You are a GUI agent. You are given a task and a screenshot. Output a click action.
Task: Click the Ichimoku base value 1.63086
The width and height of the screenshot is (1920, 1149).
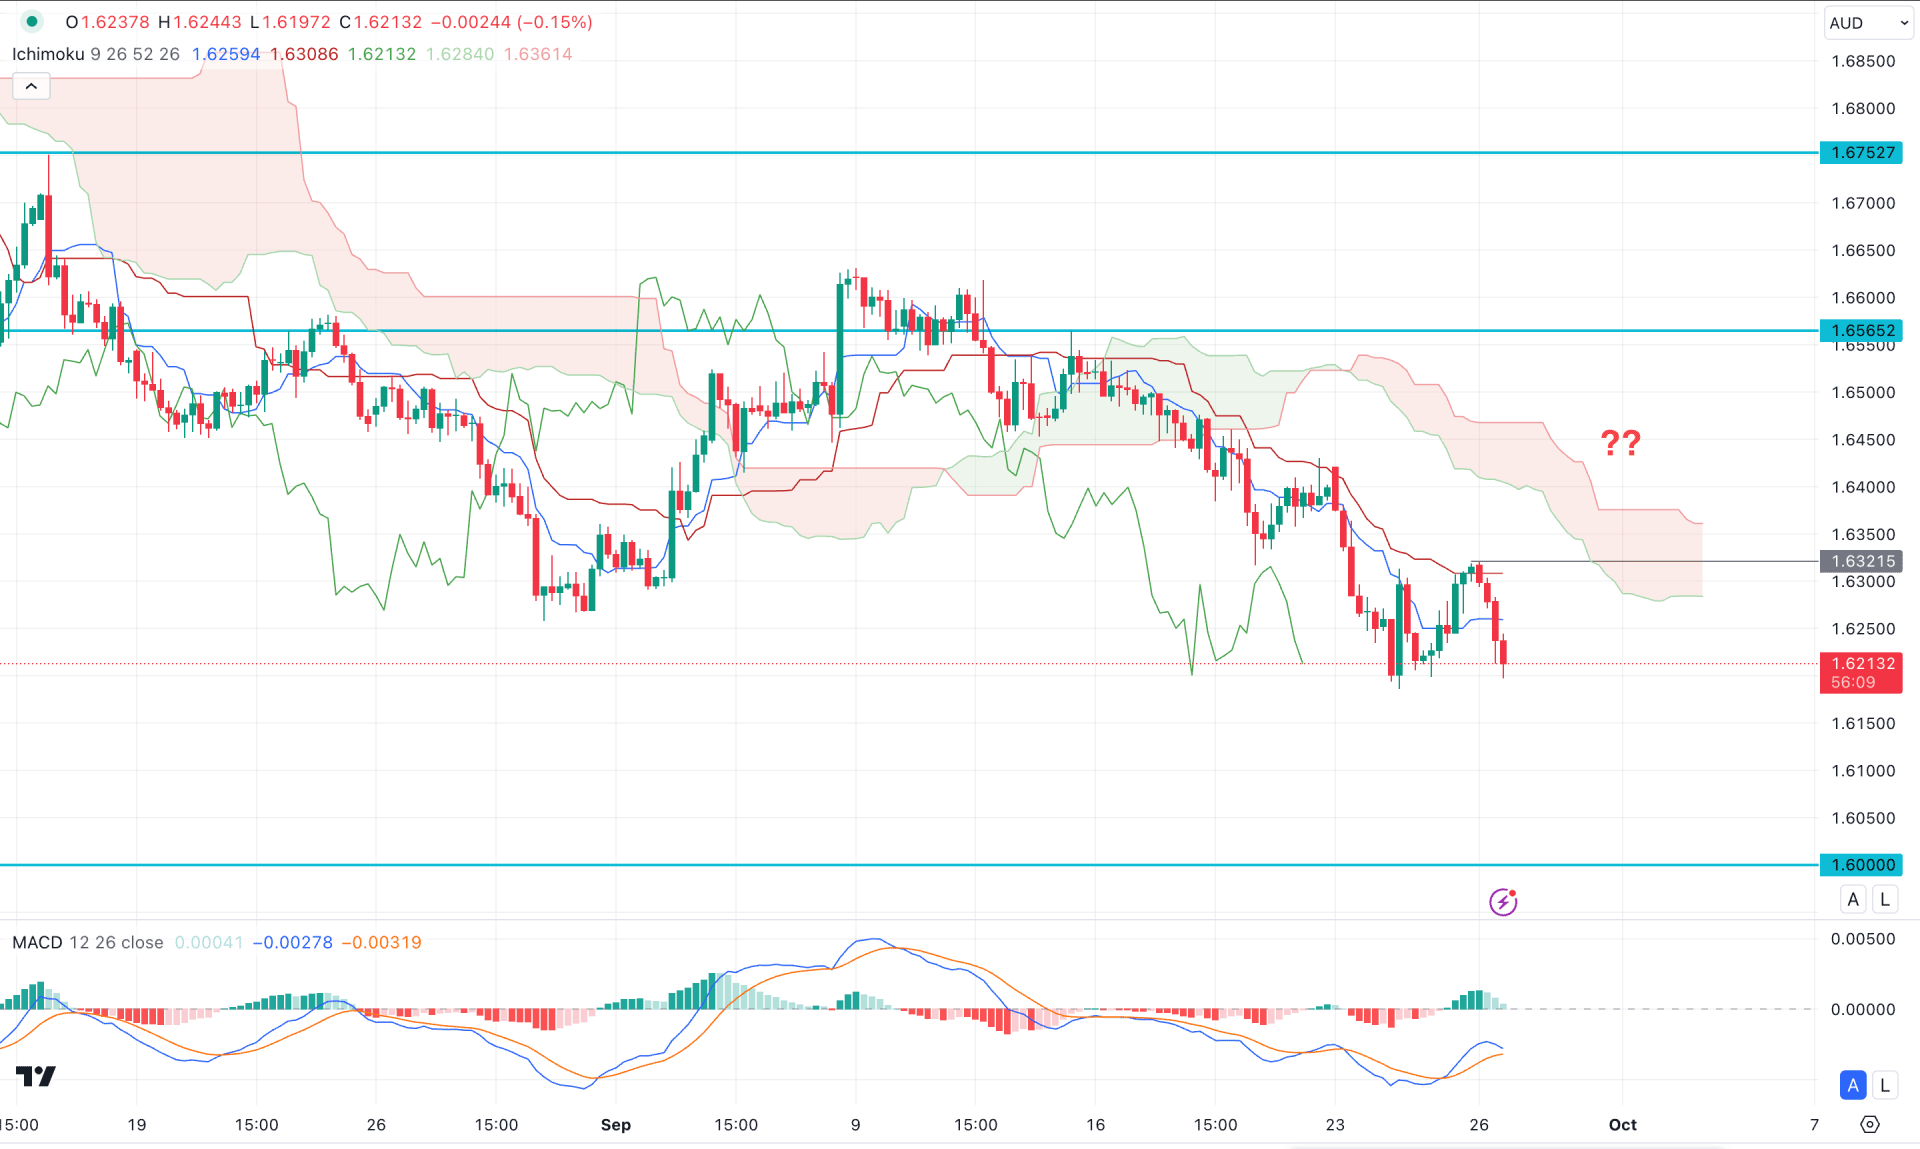coord(304,54)
